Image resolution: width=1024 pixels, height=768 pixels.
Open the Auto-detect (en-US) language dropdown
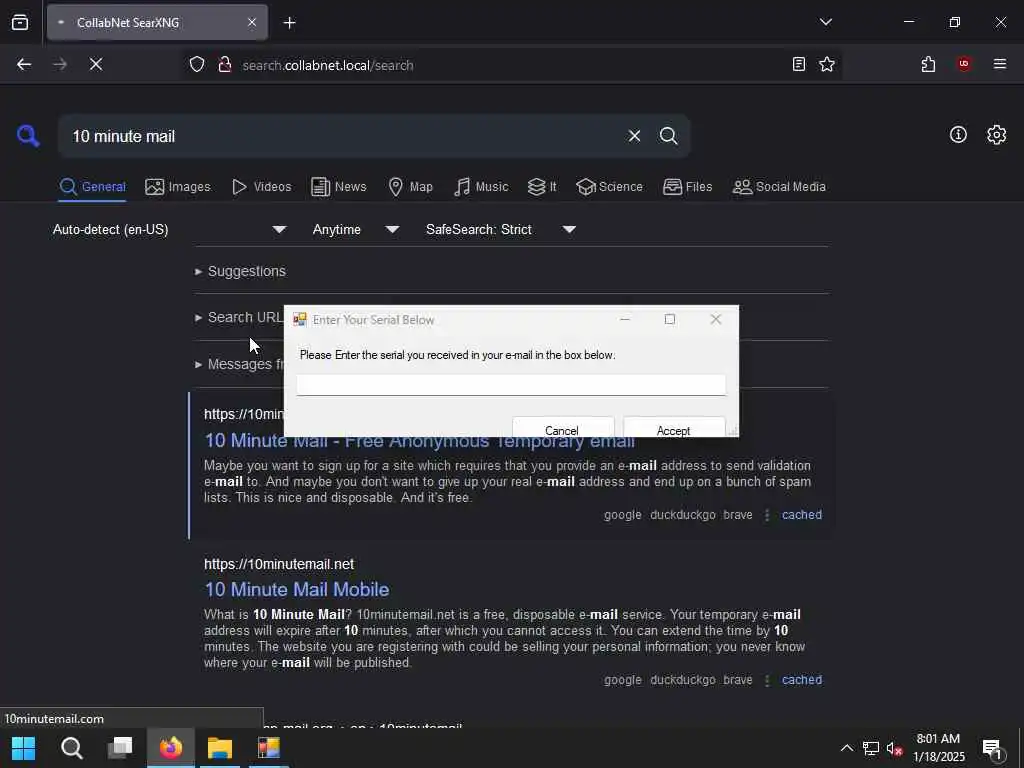pyautogui.click(x=170, y=229)
